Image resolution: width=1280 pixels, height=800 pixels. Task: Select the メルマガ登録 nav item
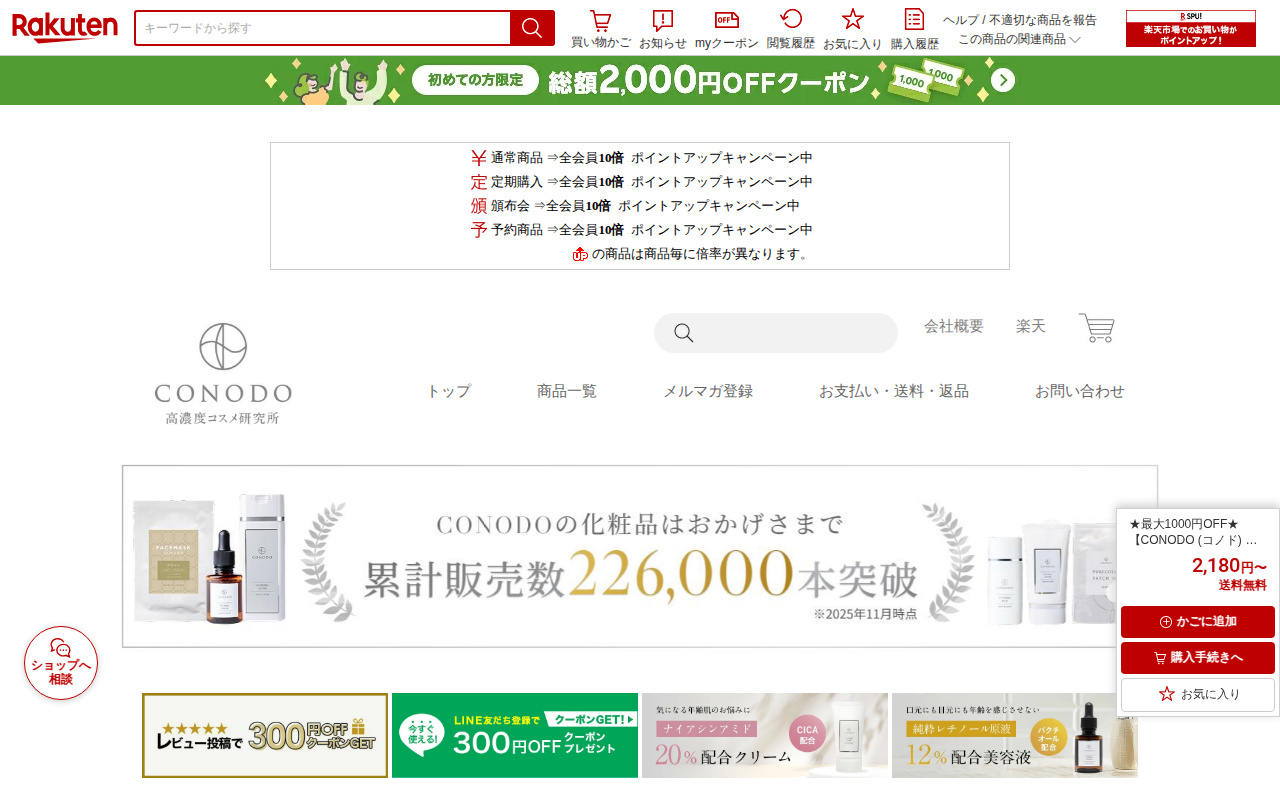708,391
